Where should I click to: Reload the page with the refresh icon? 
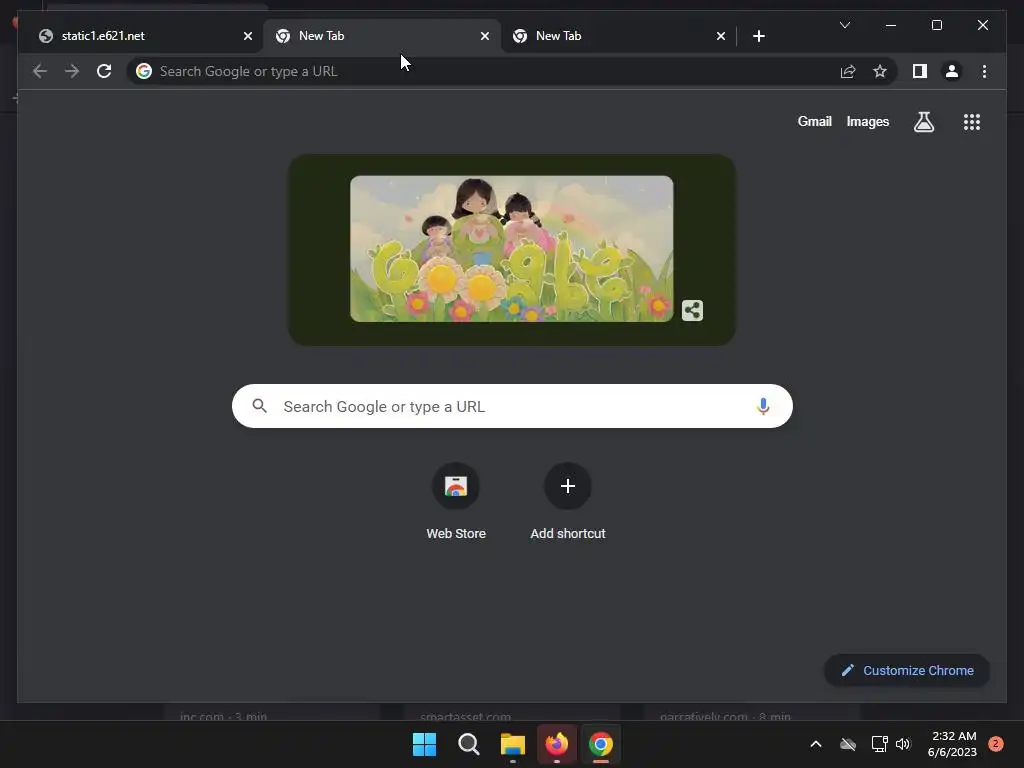104,71
